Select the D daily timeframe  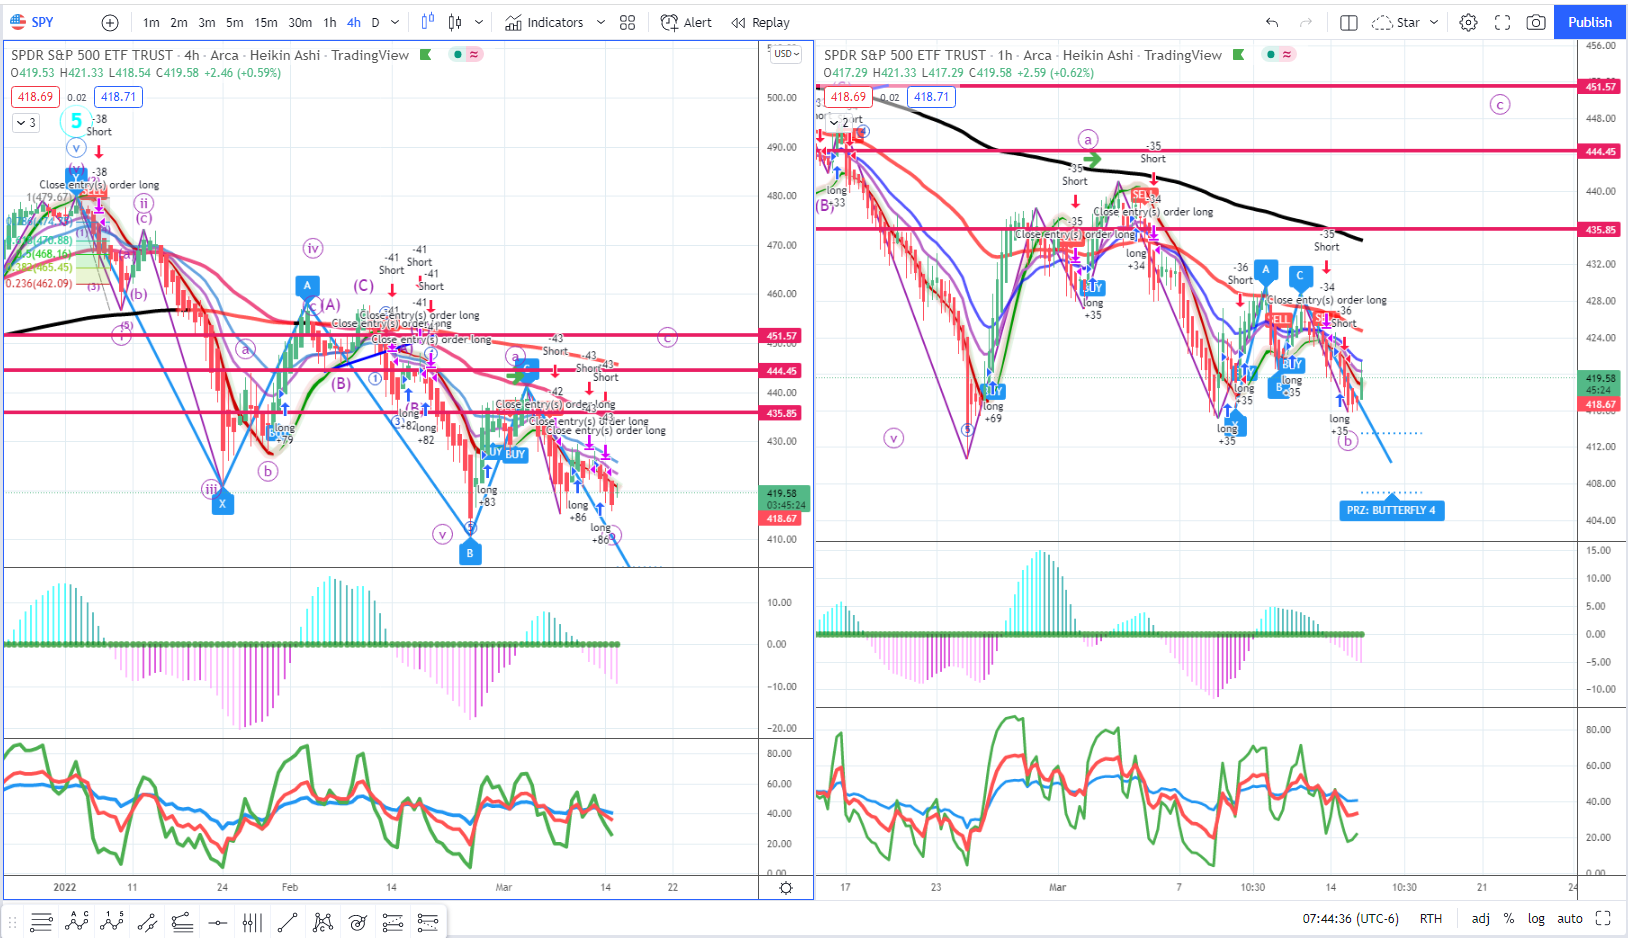tap(375, 22)
